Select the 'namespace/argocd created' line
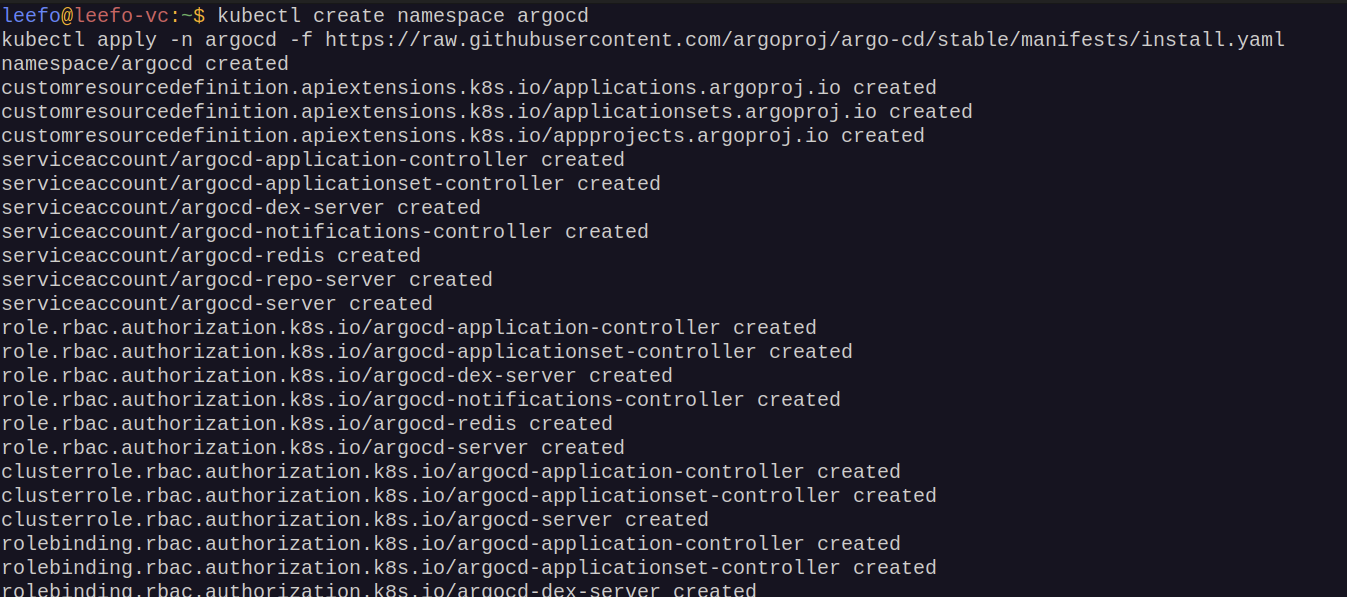 pyautogui.click(x=145, y=64)
